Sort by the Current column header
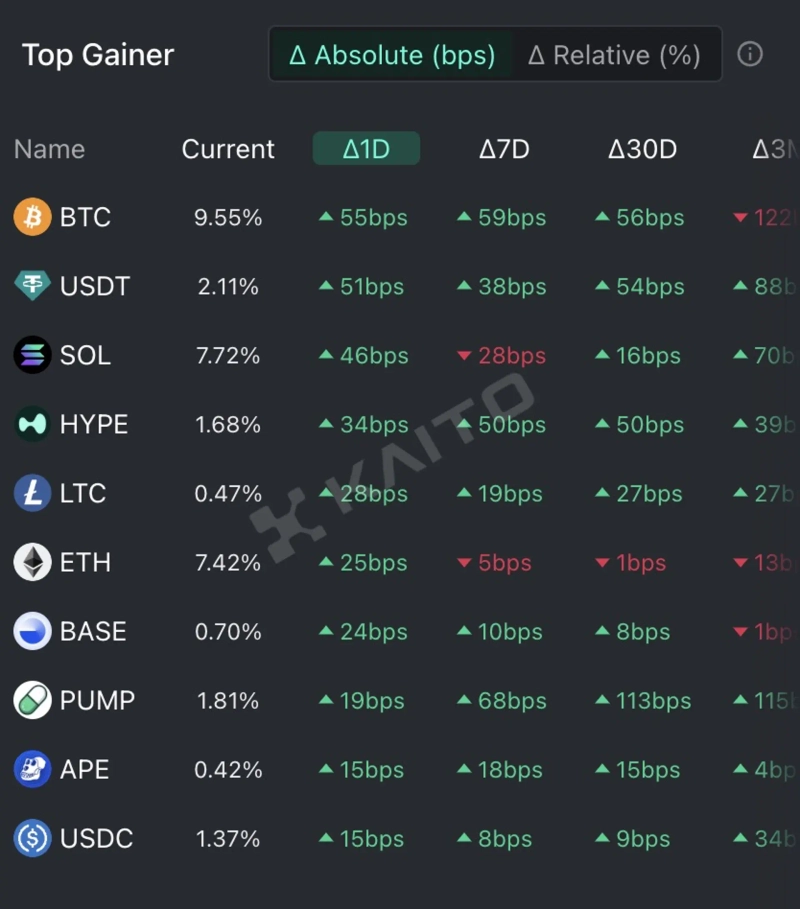Screen dimensions: 800x909 pyautogui.click(x=228, y=149)
